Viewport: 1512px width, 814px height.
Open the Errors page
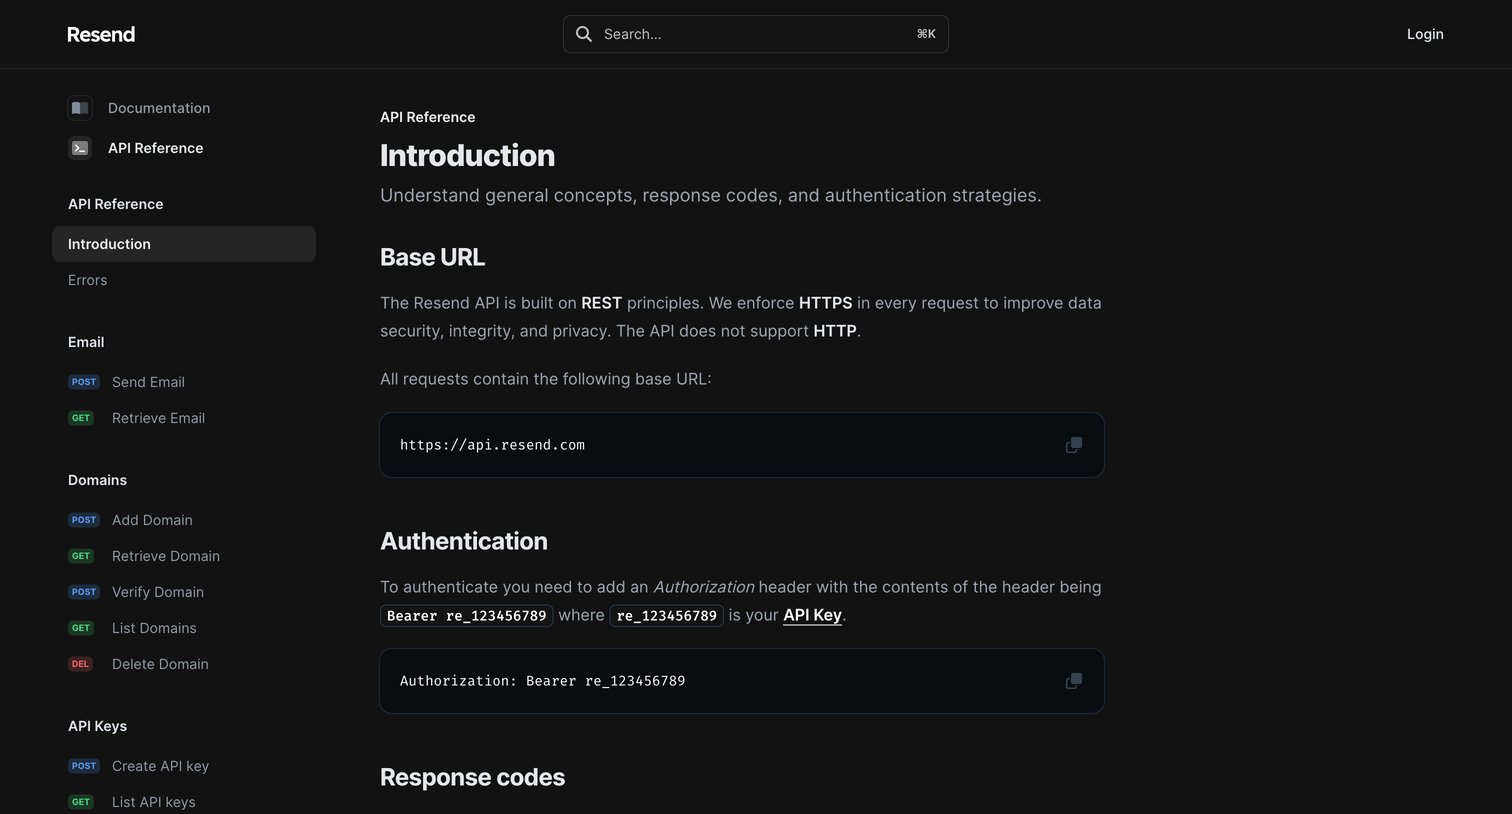pyautogui.click(x=87, y=280)
